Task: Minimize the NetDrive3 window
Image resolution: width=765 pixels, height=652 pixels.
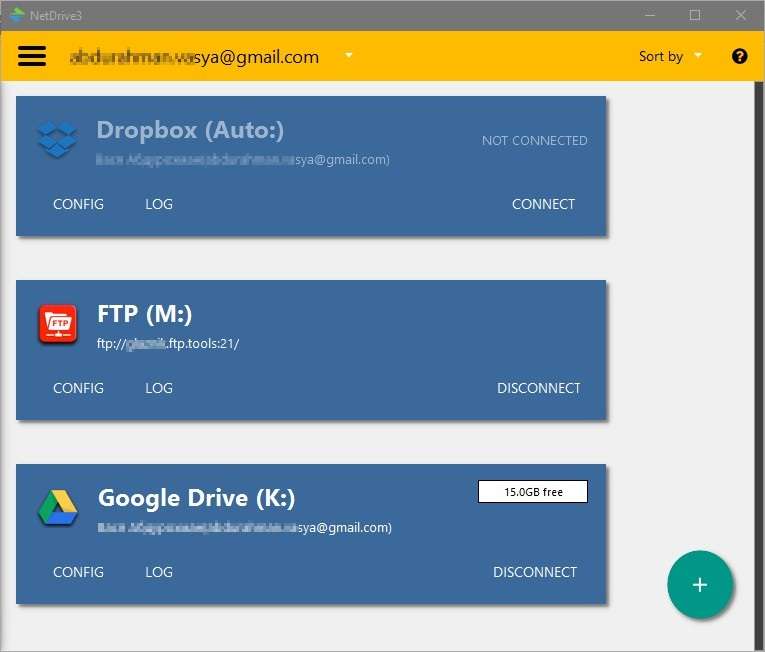Action: click(650, 15)
